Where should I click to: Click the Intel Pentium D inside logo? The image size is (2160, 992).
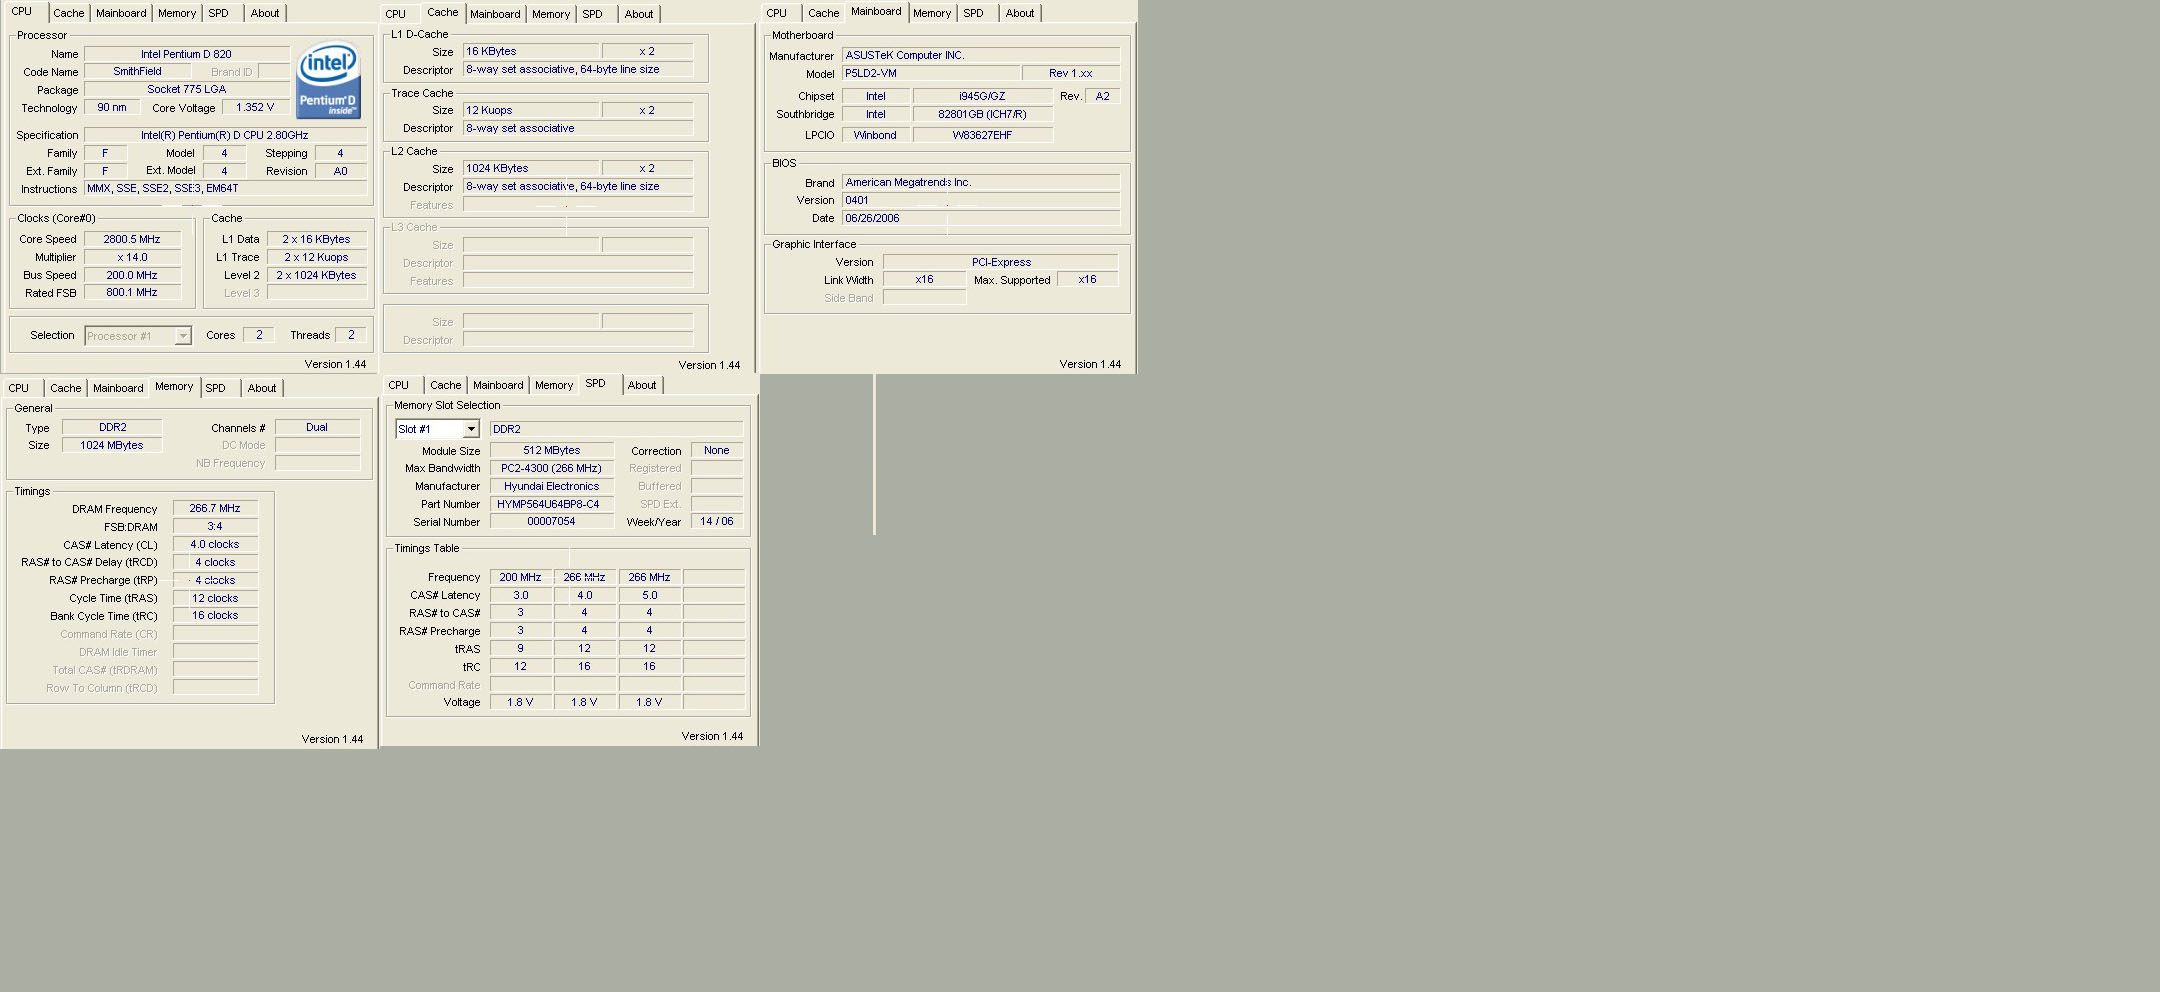(328, 80)
